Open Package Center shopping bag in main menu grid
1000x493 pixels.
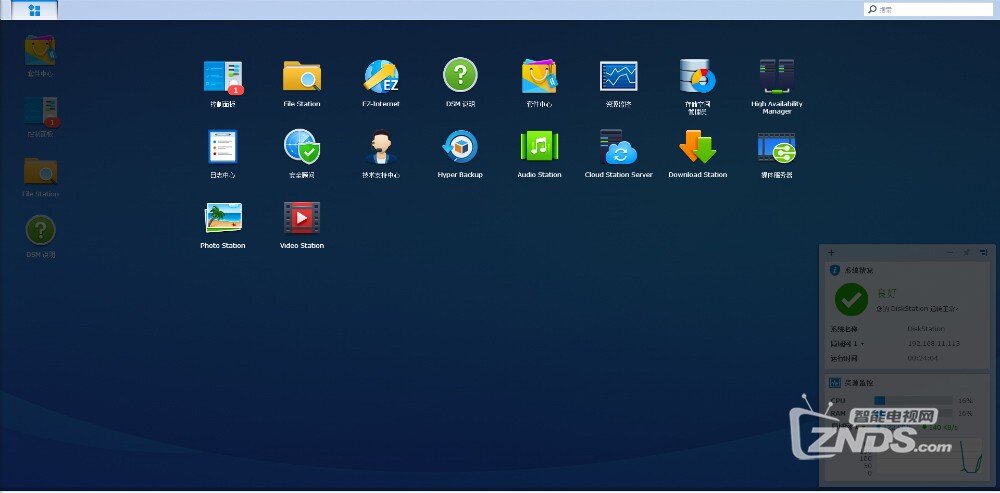pyautogui.click(x=540, y=76)
